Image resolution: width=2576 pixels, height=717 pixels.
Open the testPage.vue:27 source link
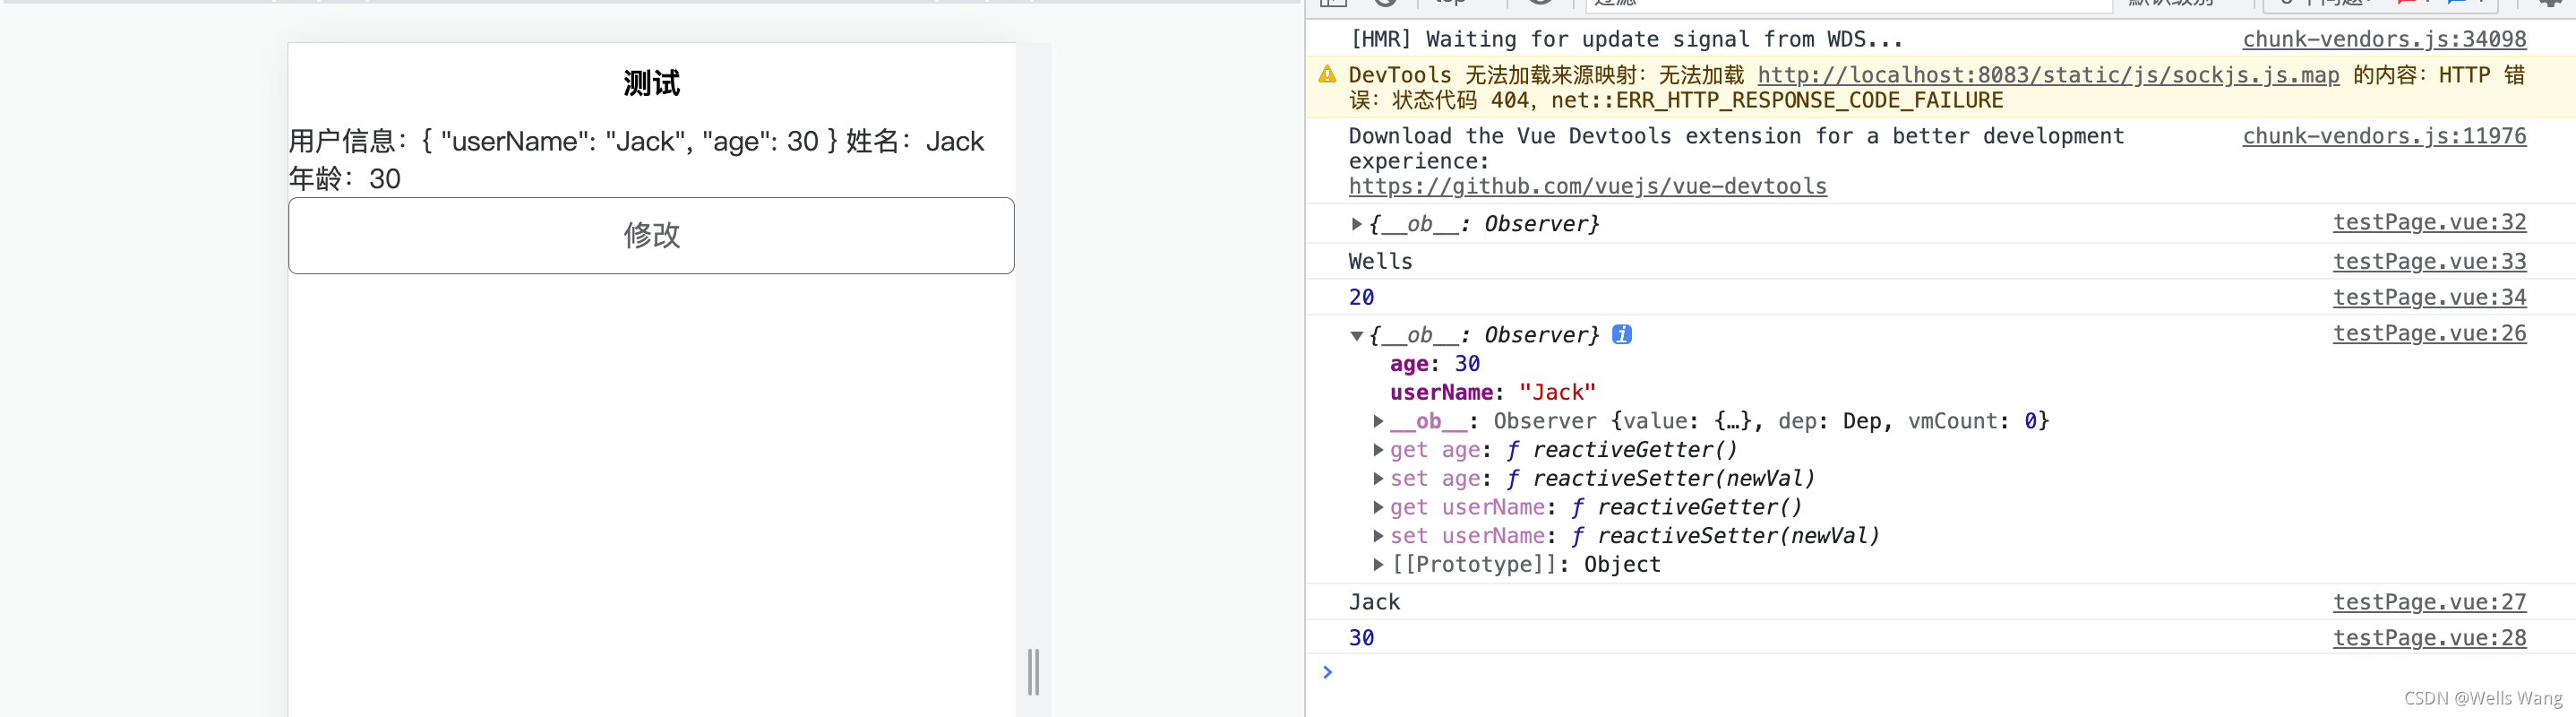[x=2429, y=602]
